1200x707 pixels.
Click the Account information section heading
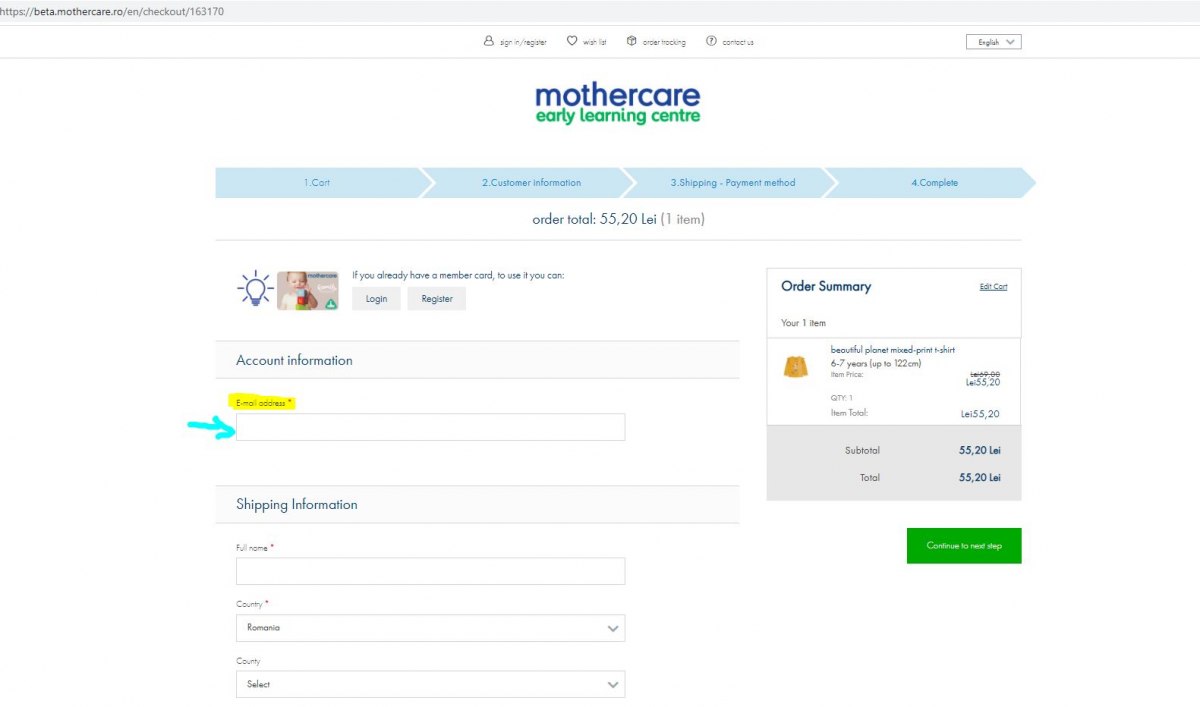coord(294,361)
